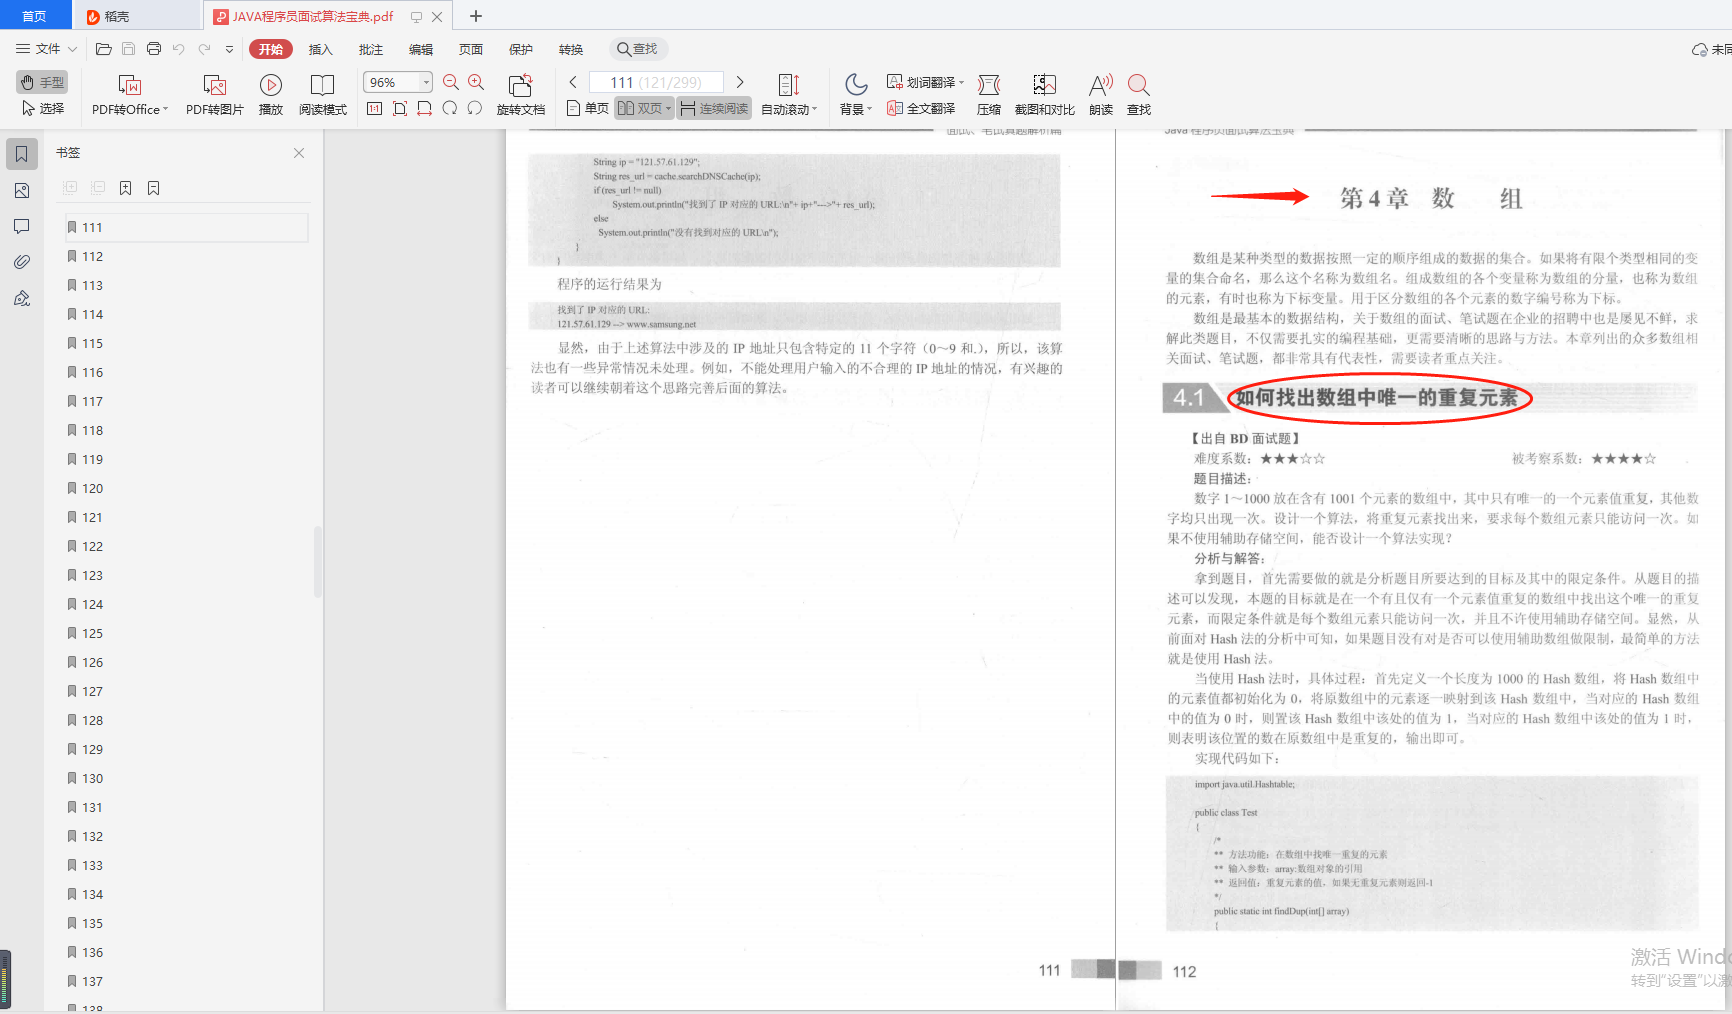Image resolution: width=1732 pixels, height=1014 pixels.
Task: Click the fit page icon
Action: tap(400, 108)
